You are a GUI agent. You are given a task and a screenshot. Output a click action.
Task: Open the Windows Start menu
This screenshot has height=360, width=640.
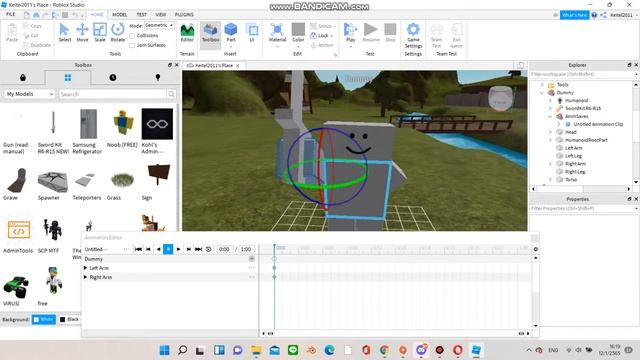164,350
